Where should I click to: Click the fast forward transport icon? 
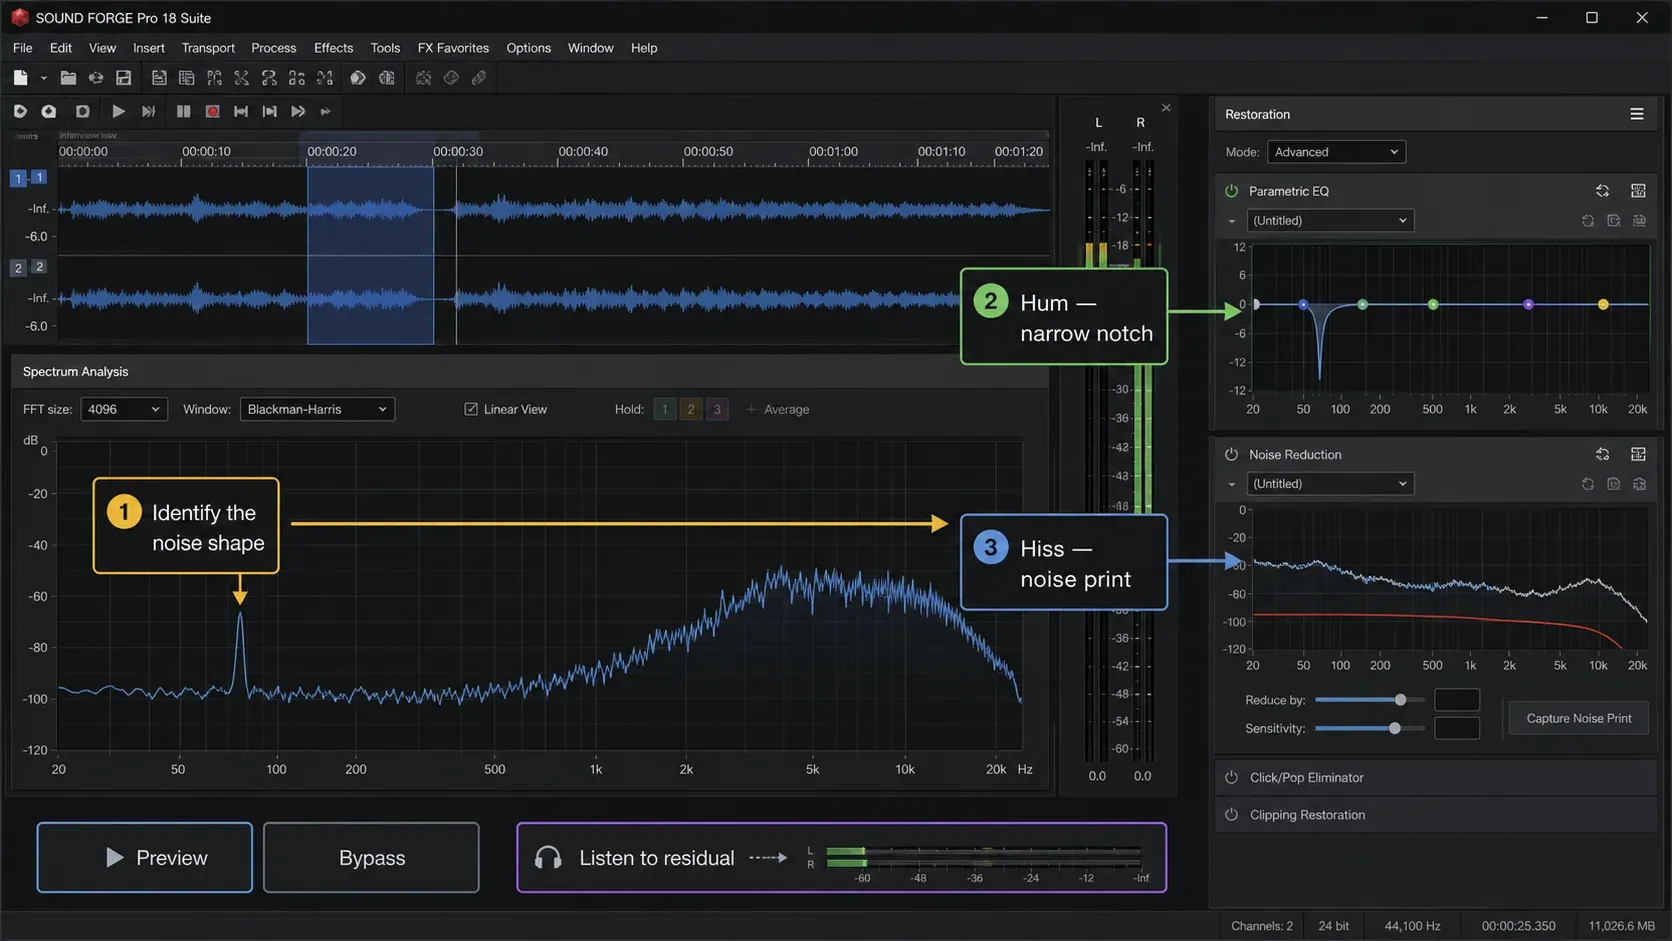click(x=298, y=111)
